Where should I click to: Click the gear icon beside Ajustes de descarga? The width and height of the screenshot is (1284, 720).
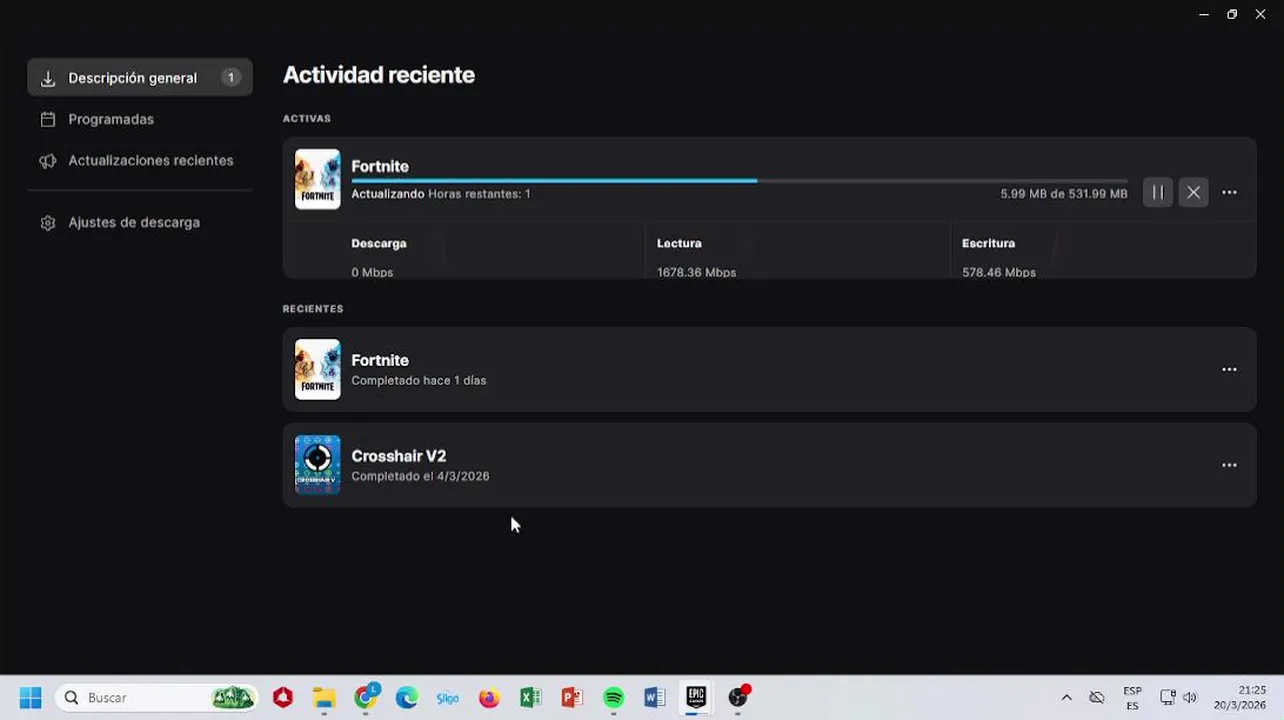point(47,223)
